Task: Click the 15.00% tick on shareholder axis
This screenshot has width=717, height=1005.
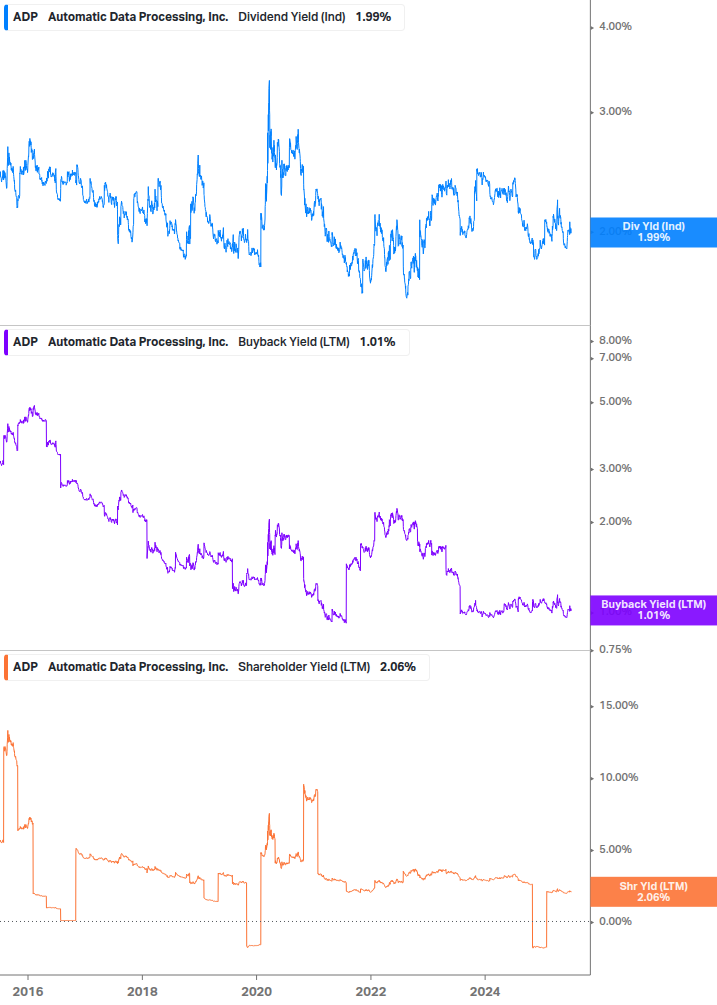Action: click(618, 706)
